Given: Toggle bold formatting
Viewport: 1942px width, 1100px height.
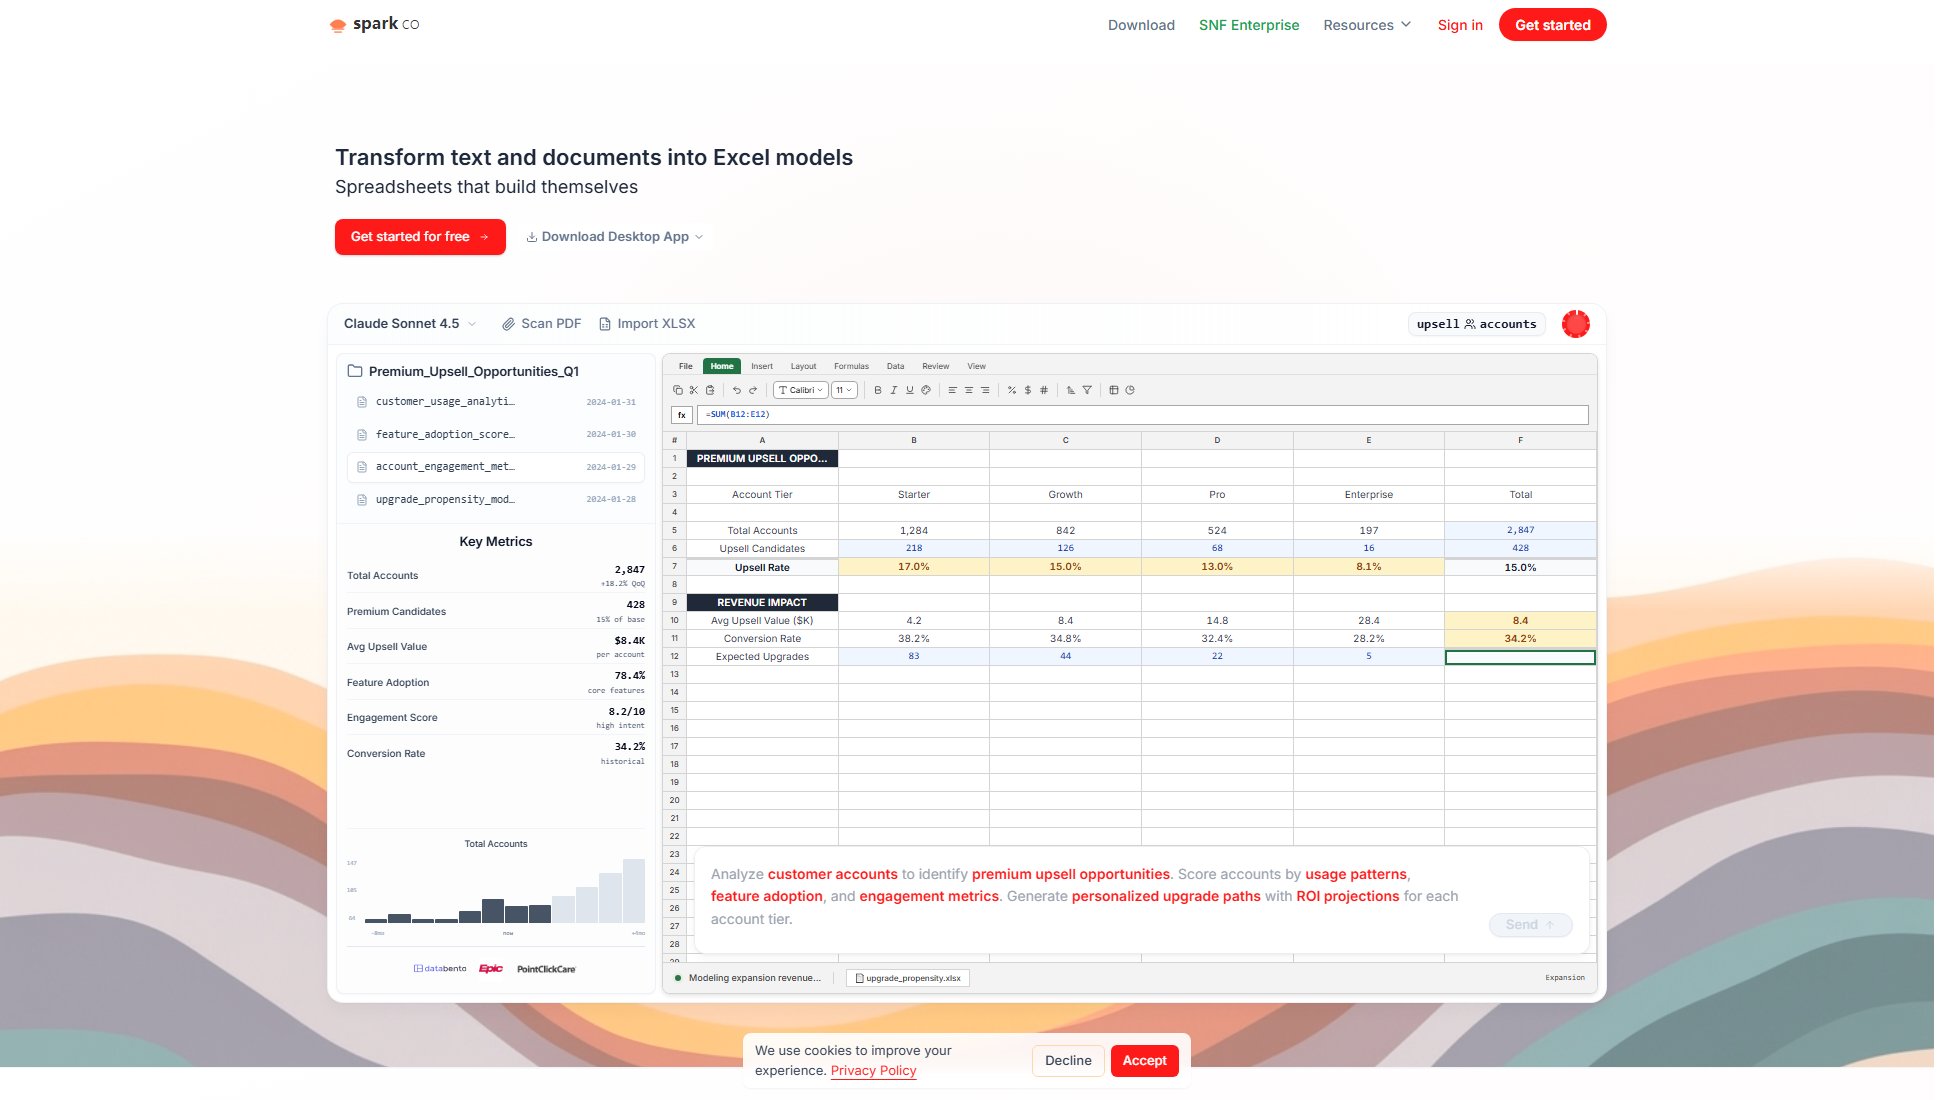Looking at the screenshot, I should coord(878,390).
